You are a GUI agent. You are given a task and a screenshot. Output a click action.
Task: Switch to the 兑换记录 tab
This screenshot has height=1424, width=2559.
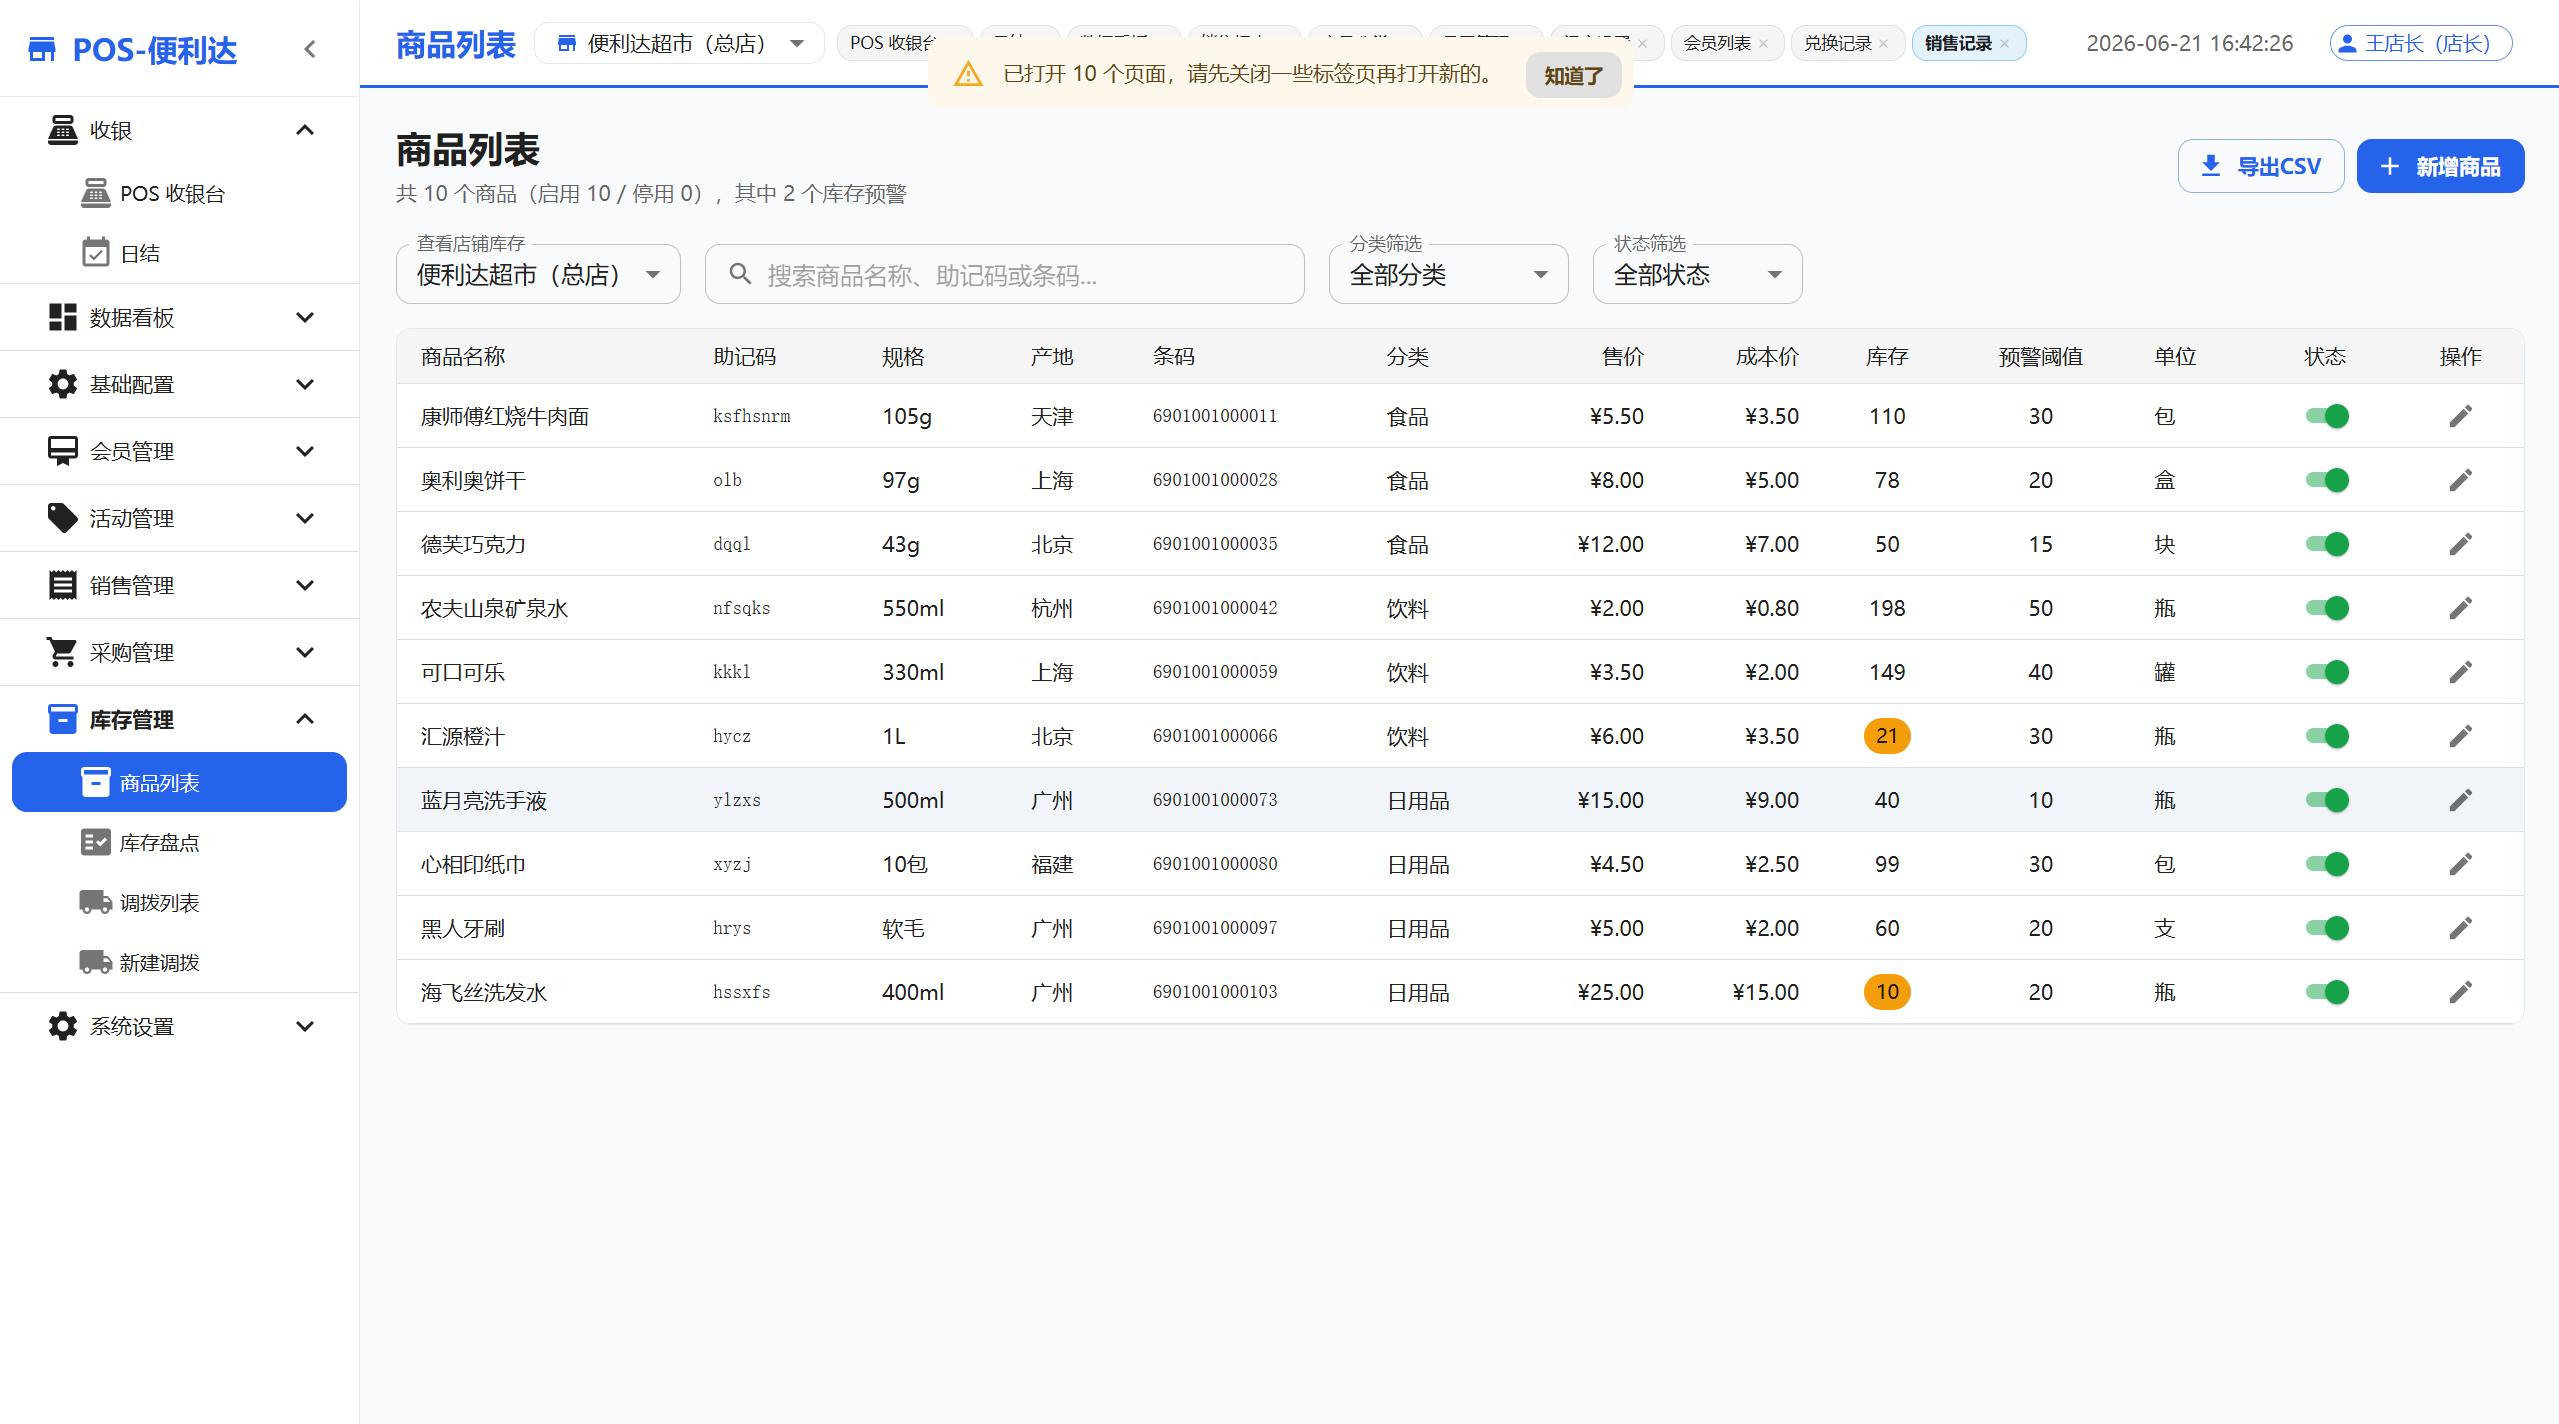tap(1837, 43)
